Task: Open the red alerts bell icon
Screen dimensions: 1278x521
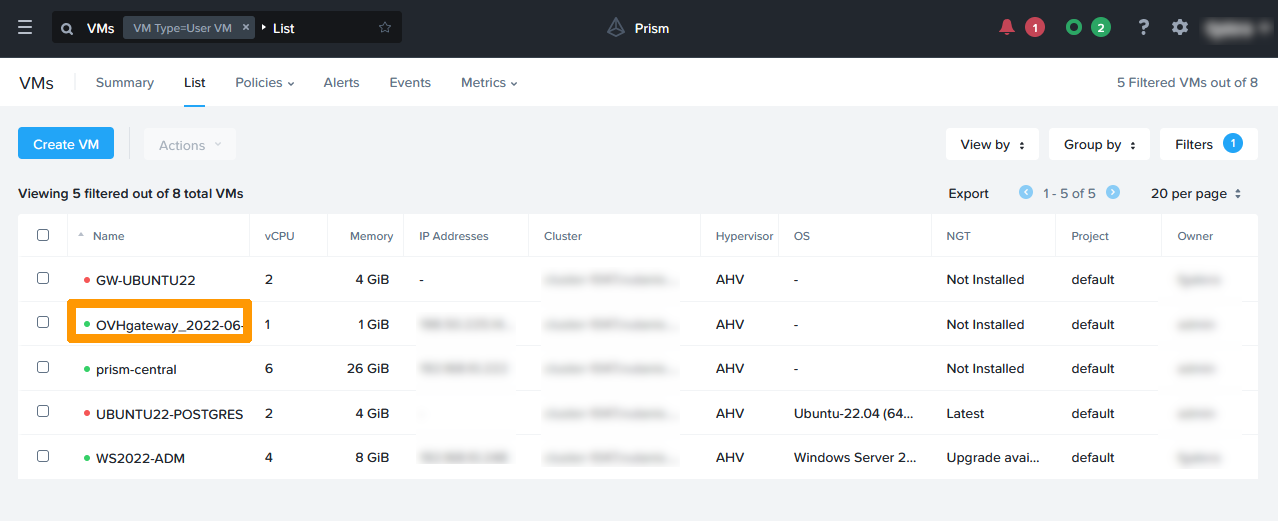Action: (x=1007, y=27)
